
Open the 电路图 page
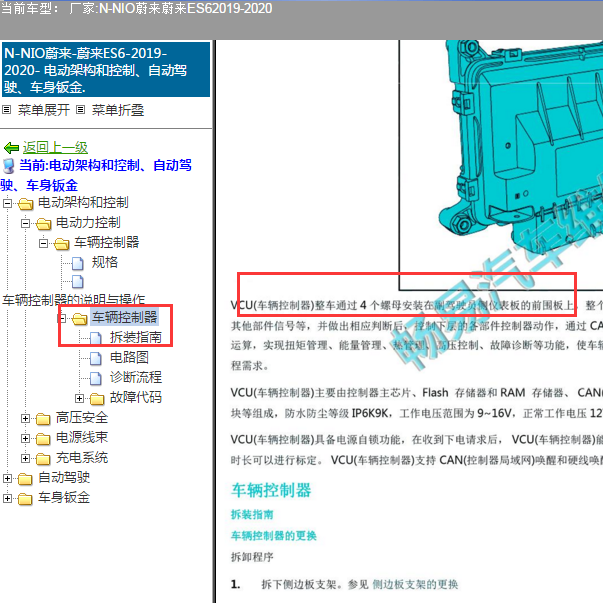click(x=129, y=357)
